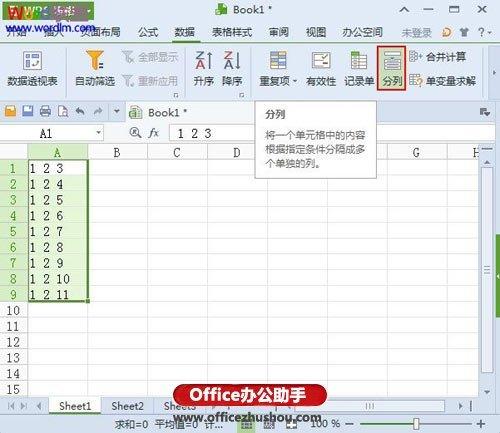Open the 记录单 record form icon
This screenshot has height=433, width=500.
[x=359, y=69]
